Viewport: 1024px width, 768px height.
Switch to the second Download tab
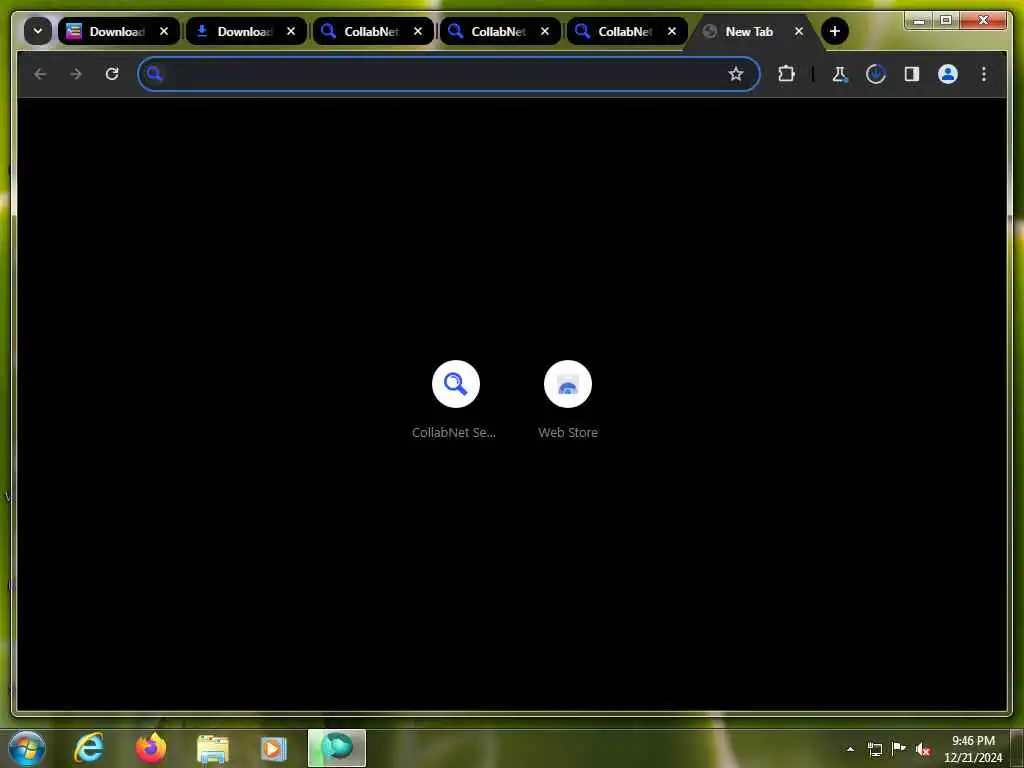click(x=246, y=31)
